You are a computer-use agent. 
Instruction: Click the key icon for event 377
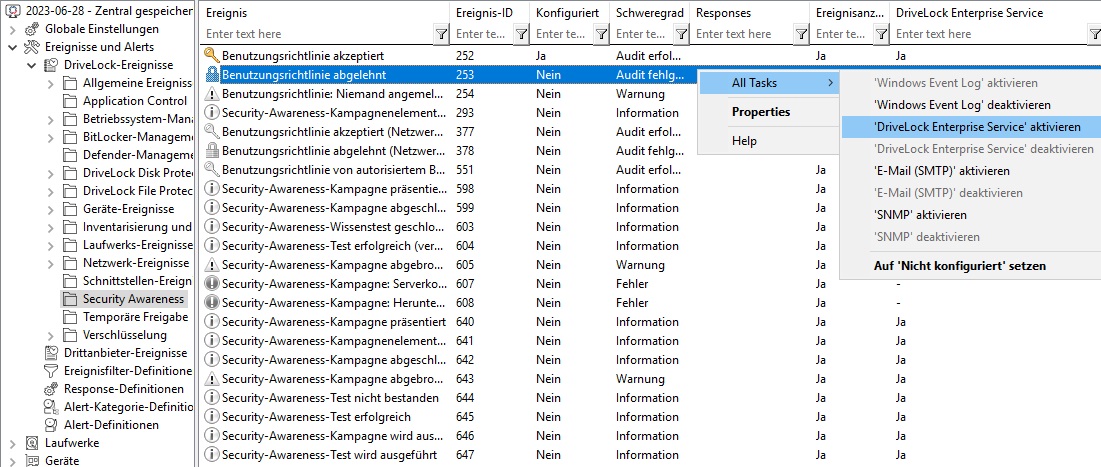pos(211,131)
